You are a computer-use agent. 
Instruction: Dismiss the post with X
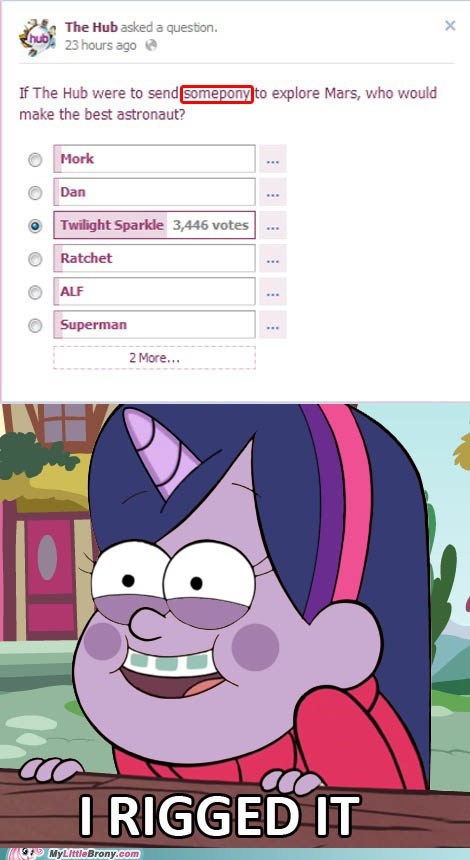click(450, 25)
